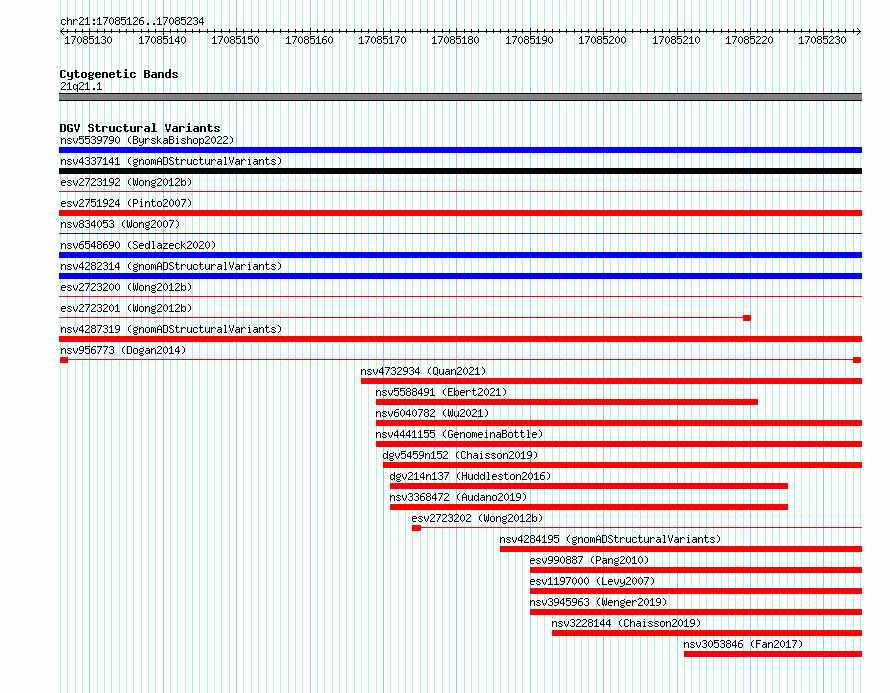Click the gray 21q21.1 cytogenetic band bar
The width and height of the screenshot is (890, 693).
tap(460, 98)
